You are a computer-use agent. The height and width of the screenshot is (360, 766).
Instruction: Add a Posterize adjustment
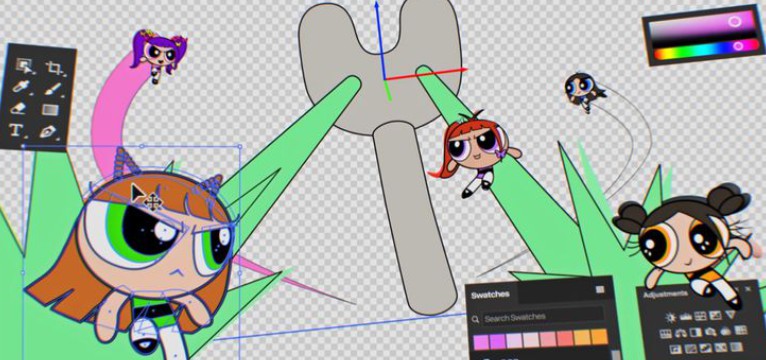point(691,349)
